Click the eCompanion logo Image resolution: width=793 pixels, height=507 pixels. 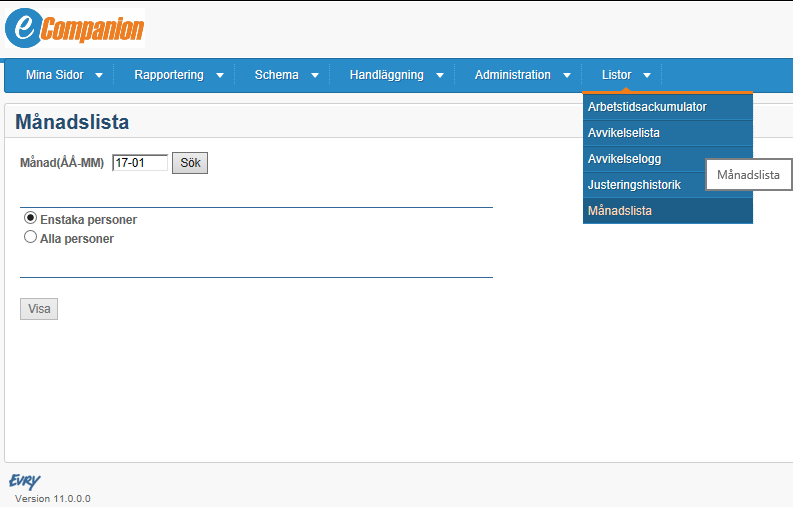point(75,28)
